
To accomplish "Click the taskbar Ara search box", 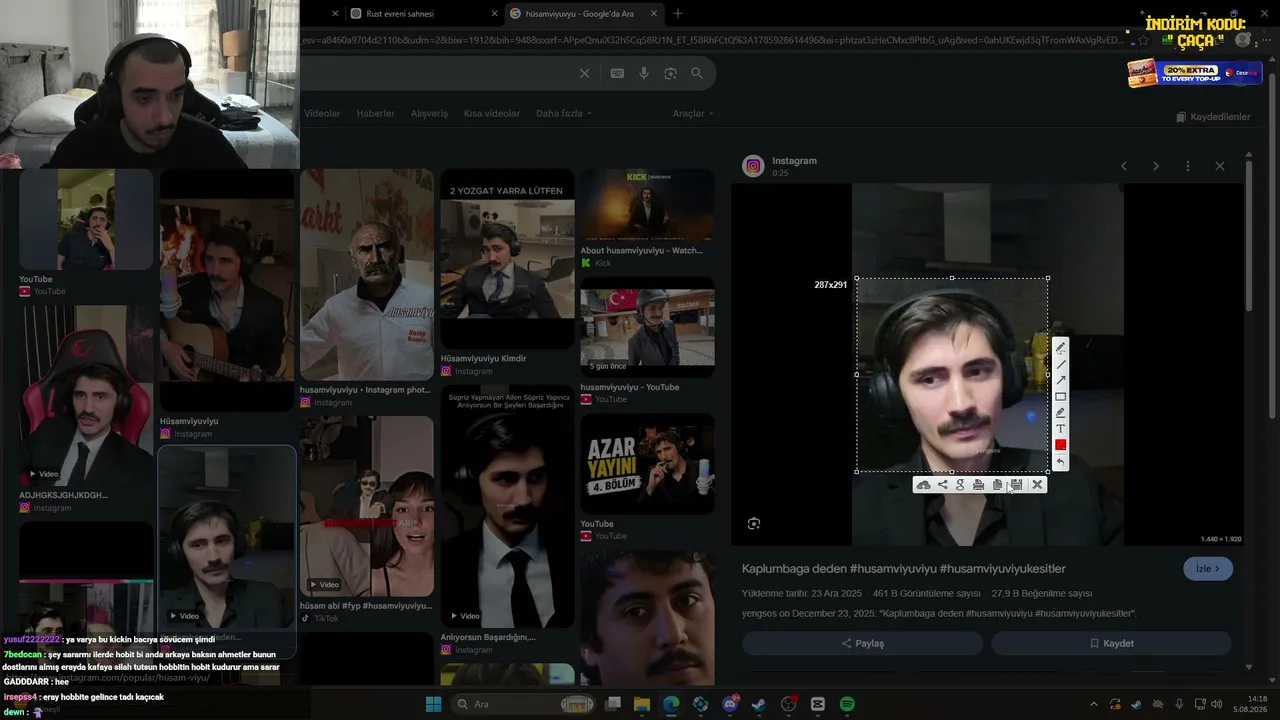I will coord(521,704).
